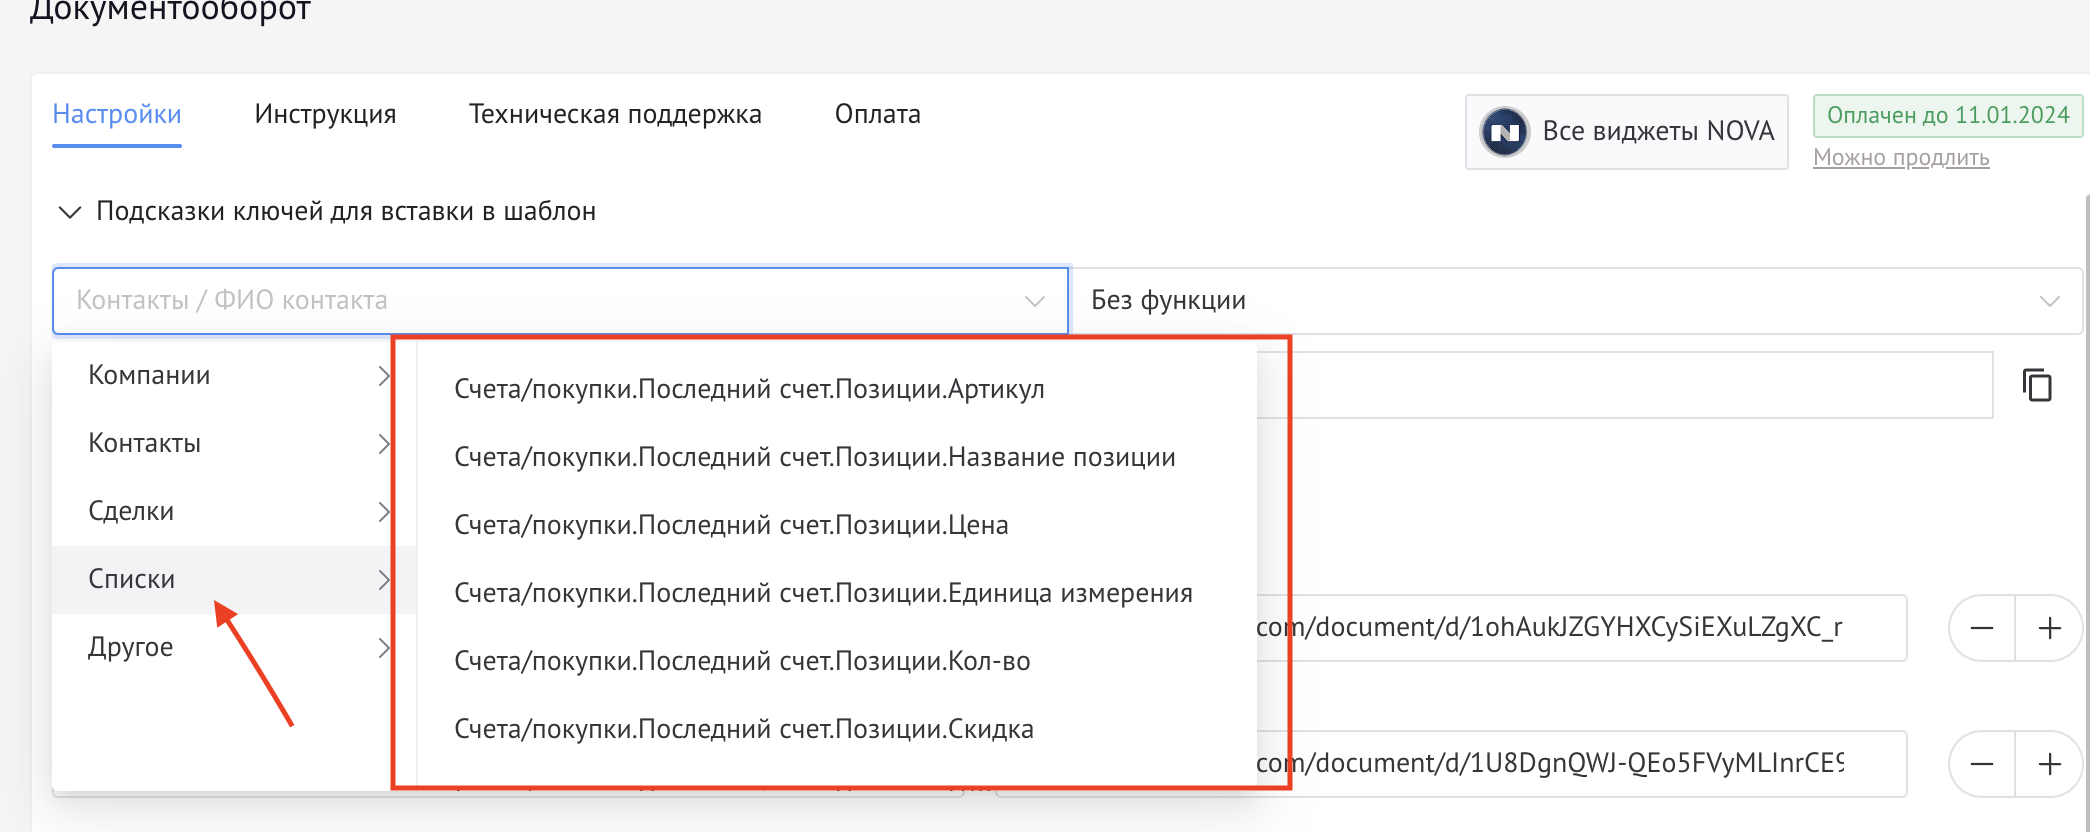Image resolution: width=2090 pixels, height=832 pixels.
Task: Switch to the Инструкция tab
Action: tap(325, 114)
